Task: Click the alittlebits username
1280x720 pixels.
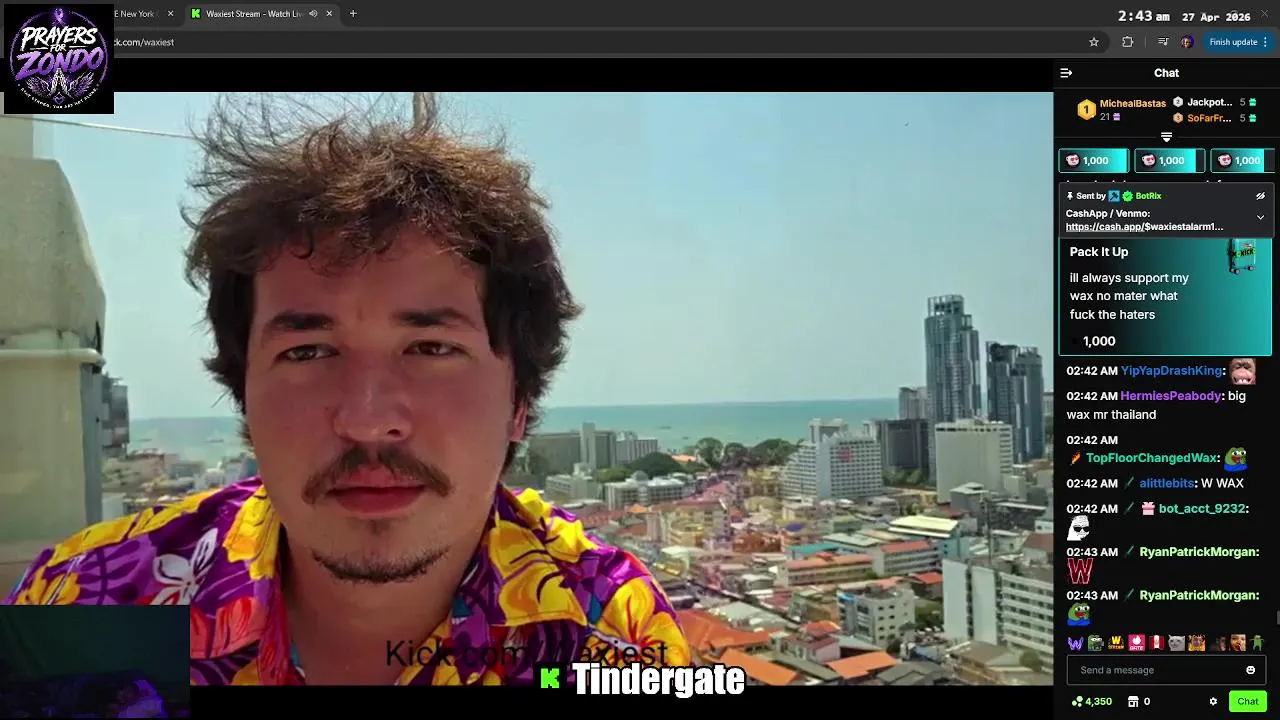Action: pyautogui.click(x=1166, y=483)
